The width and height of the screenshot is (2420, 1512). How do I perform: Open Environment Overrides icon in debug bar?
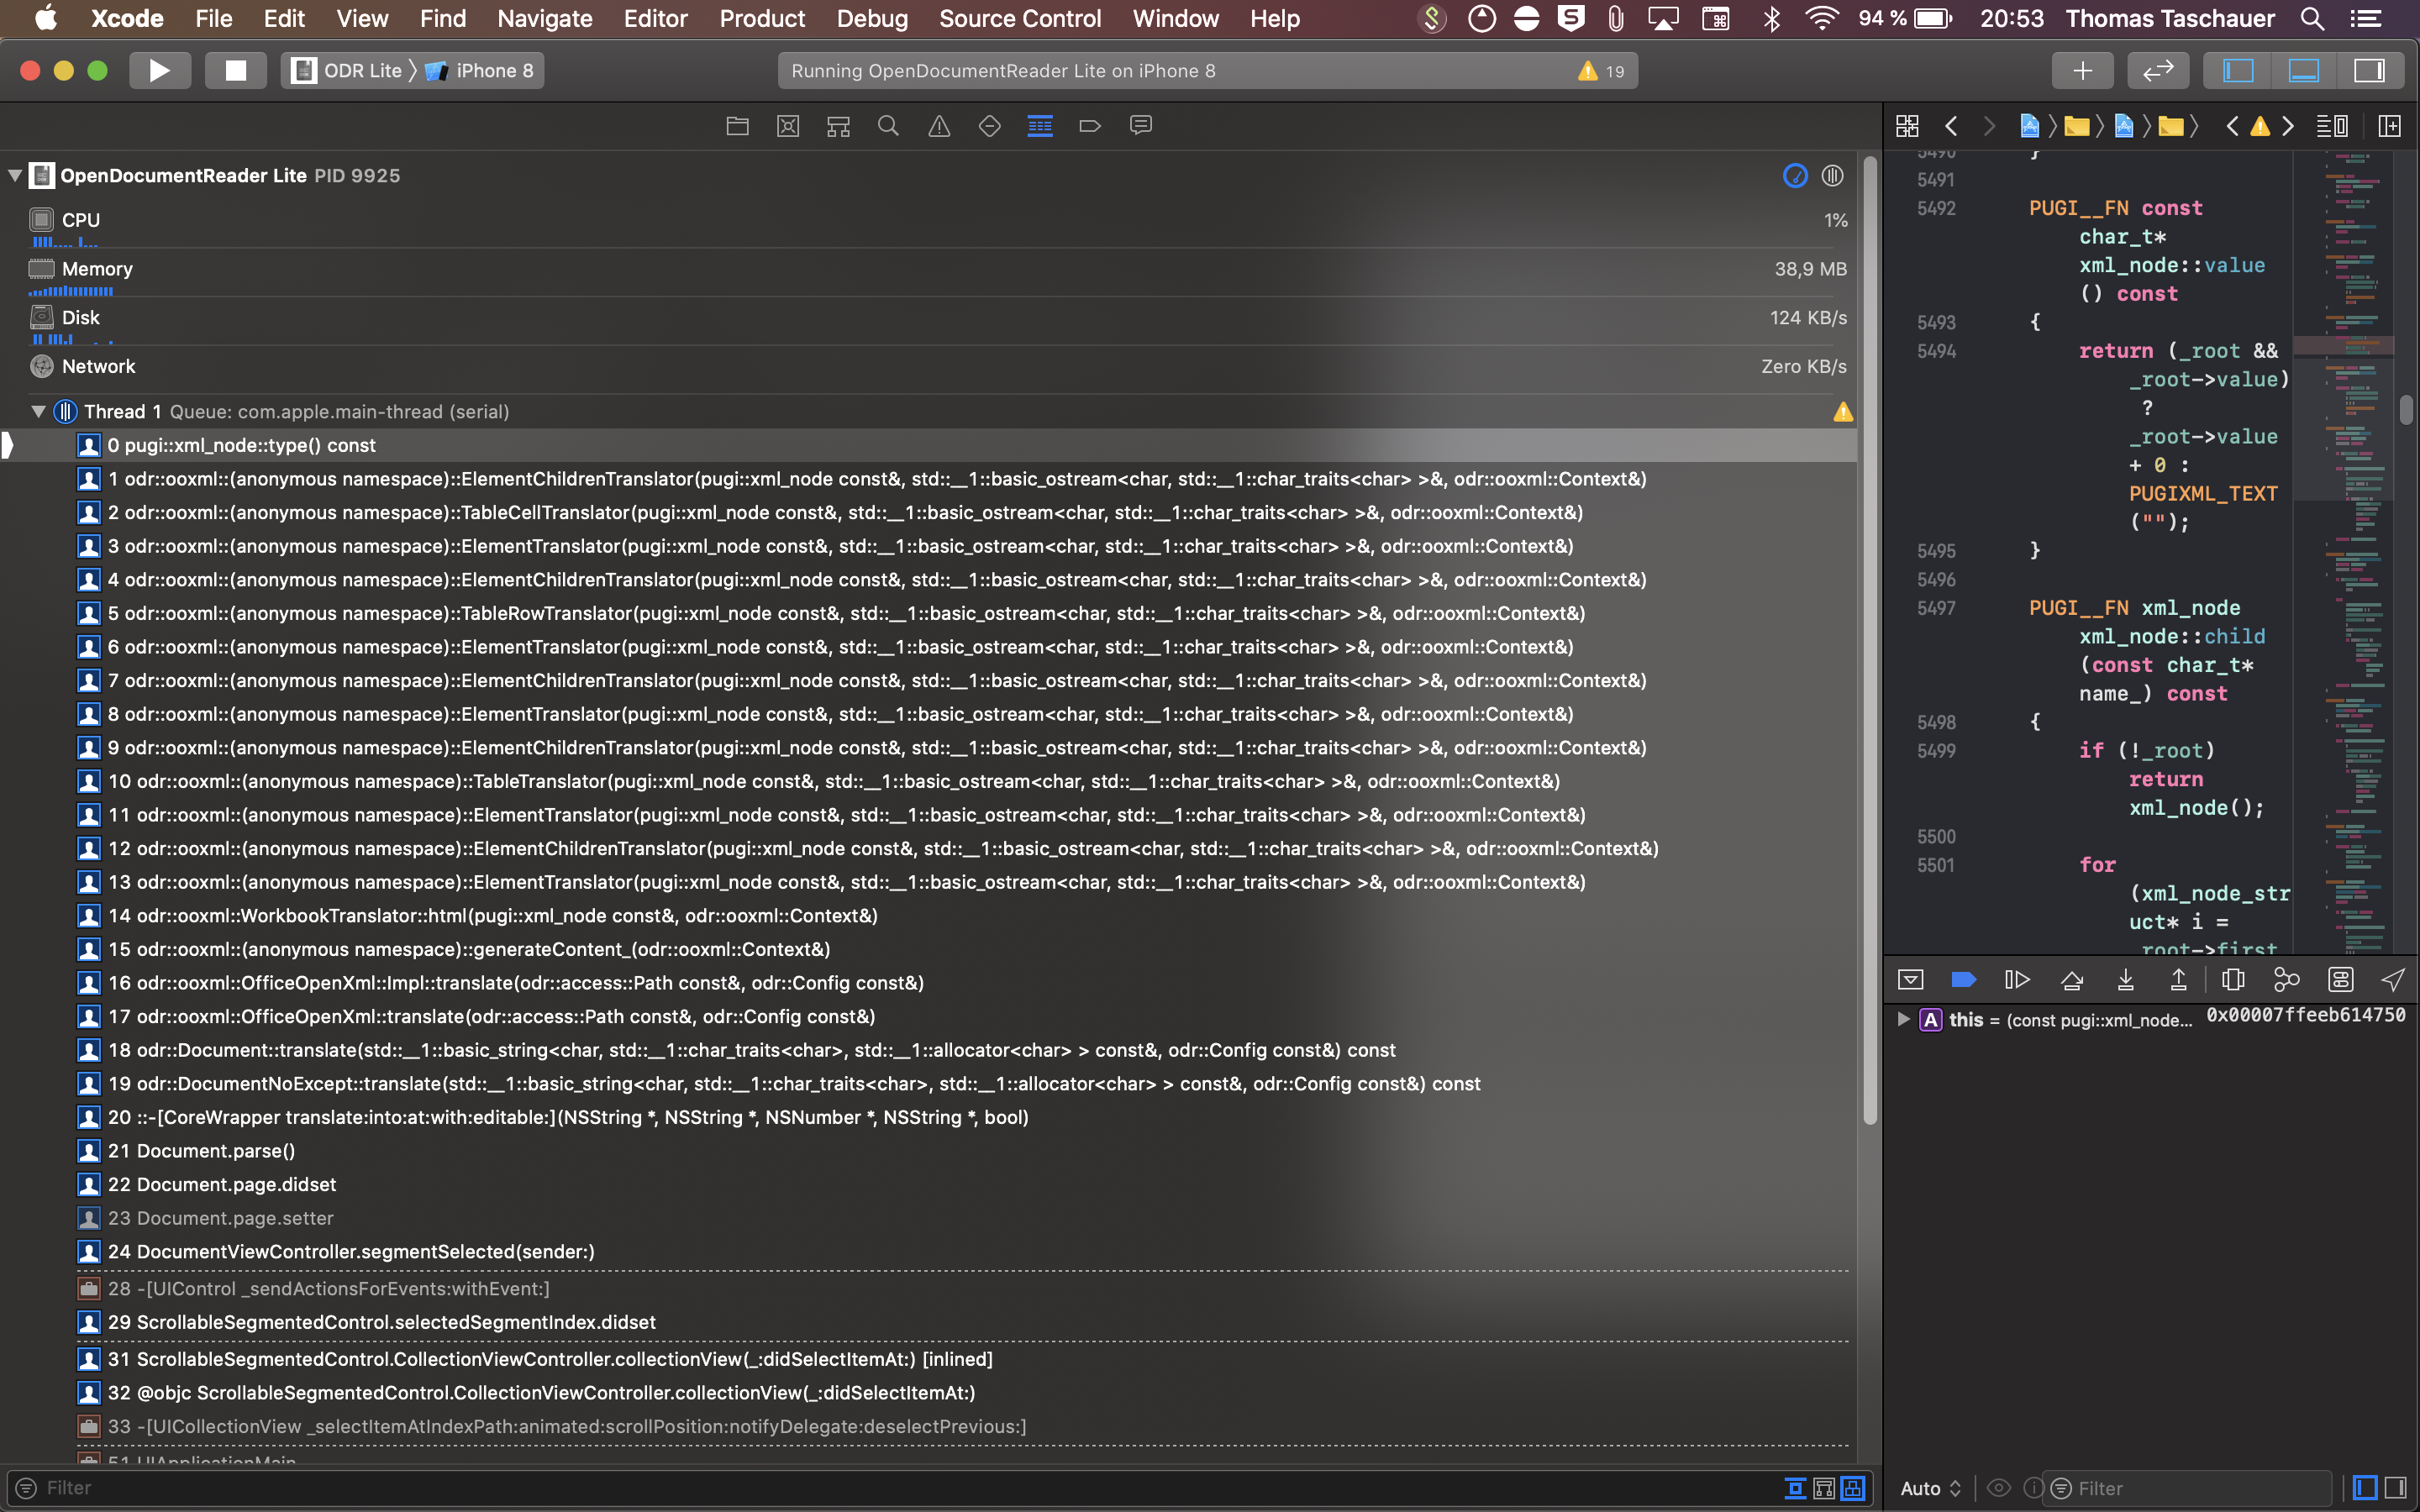pos(2340,980)
